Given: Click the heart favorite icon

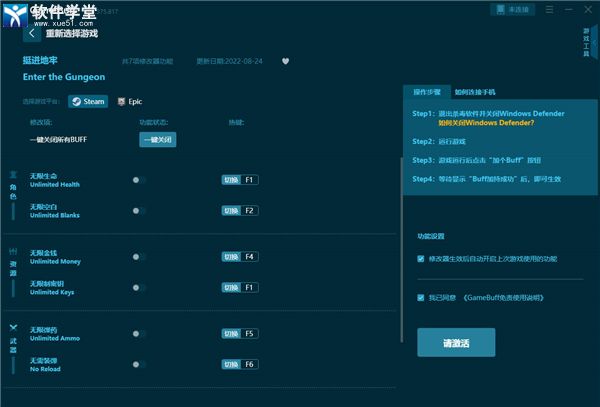Looking at the screenshot, I should click(x=285, y=61).
